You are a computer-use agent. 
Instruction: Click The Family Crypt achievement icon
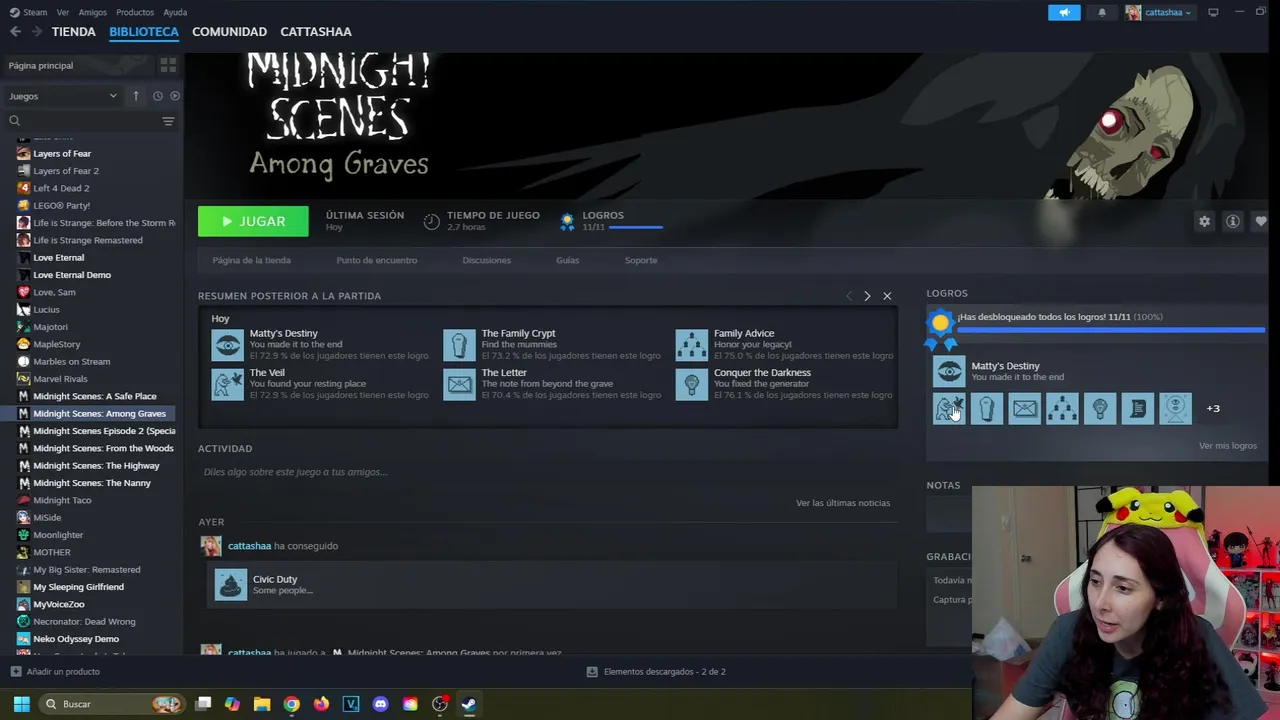coord(459,345)
